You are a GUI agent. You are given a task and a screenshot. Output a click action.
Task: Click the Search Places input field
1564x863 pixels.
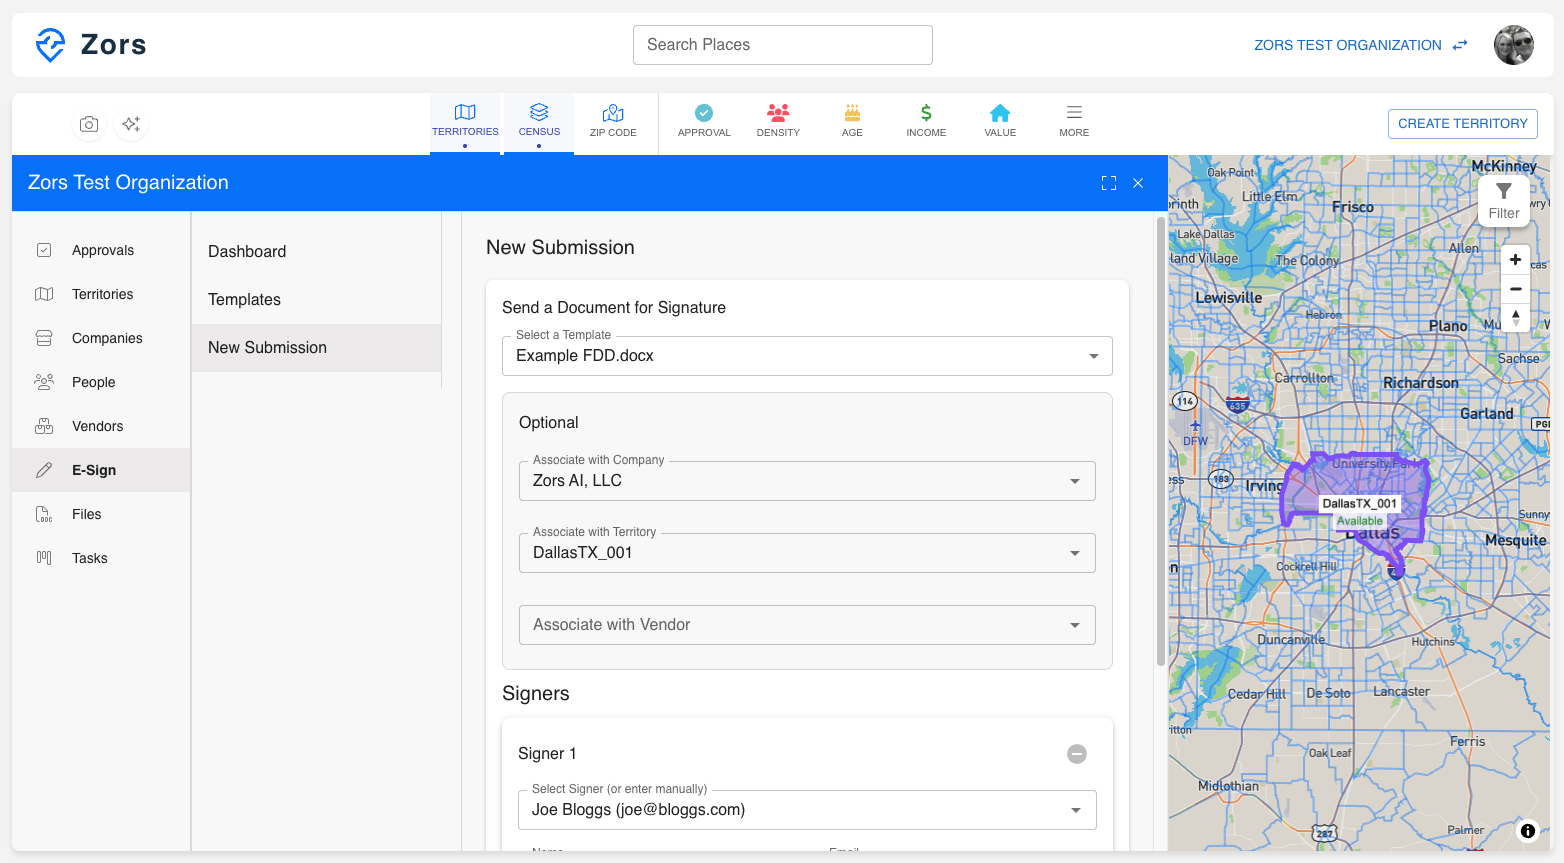click(782, 45)
